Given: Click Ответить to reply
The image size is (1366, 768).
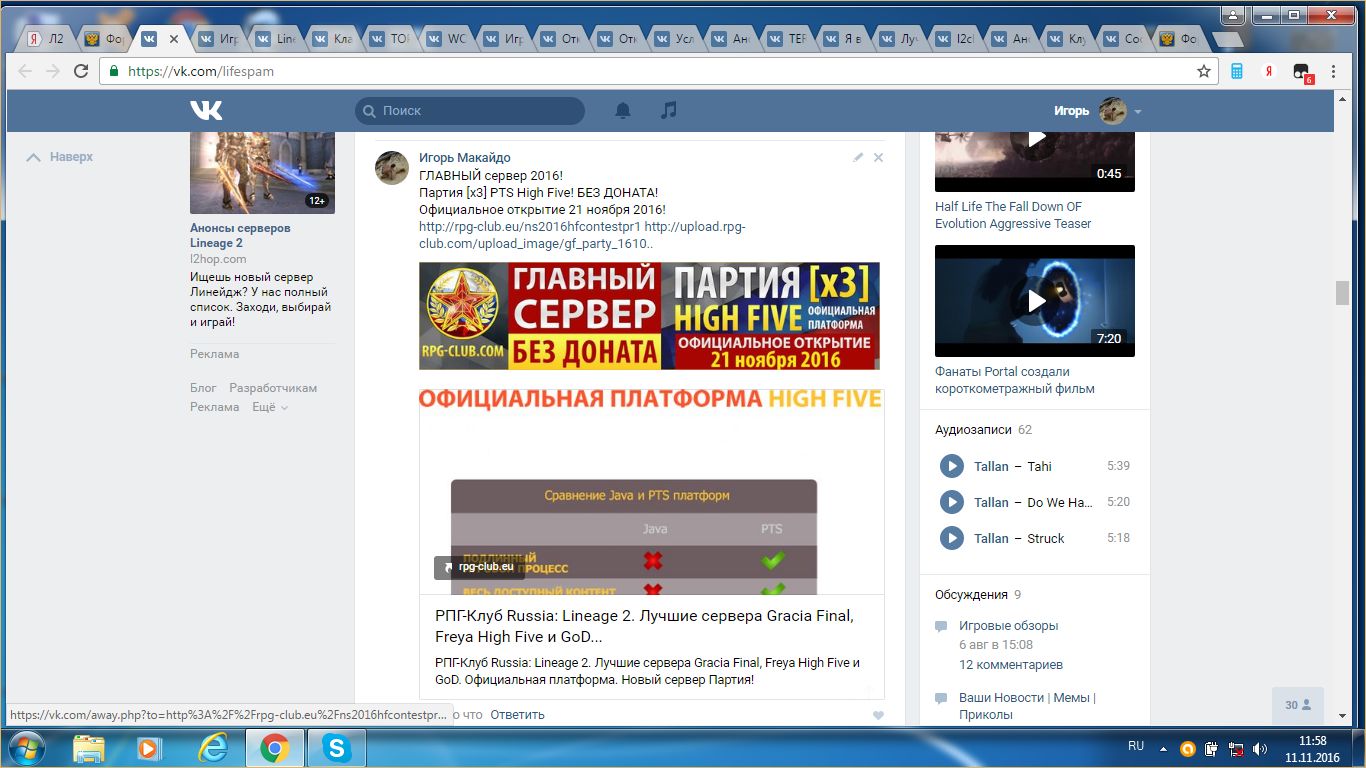Looking at the screenshot, I should (x=517, y=714).
